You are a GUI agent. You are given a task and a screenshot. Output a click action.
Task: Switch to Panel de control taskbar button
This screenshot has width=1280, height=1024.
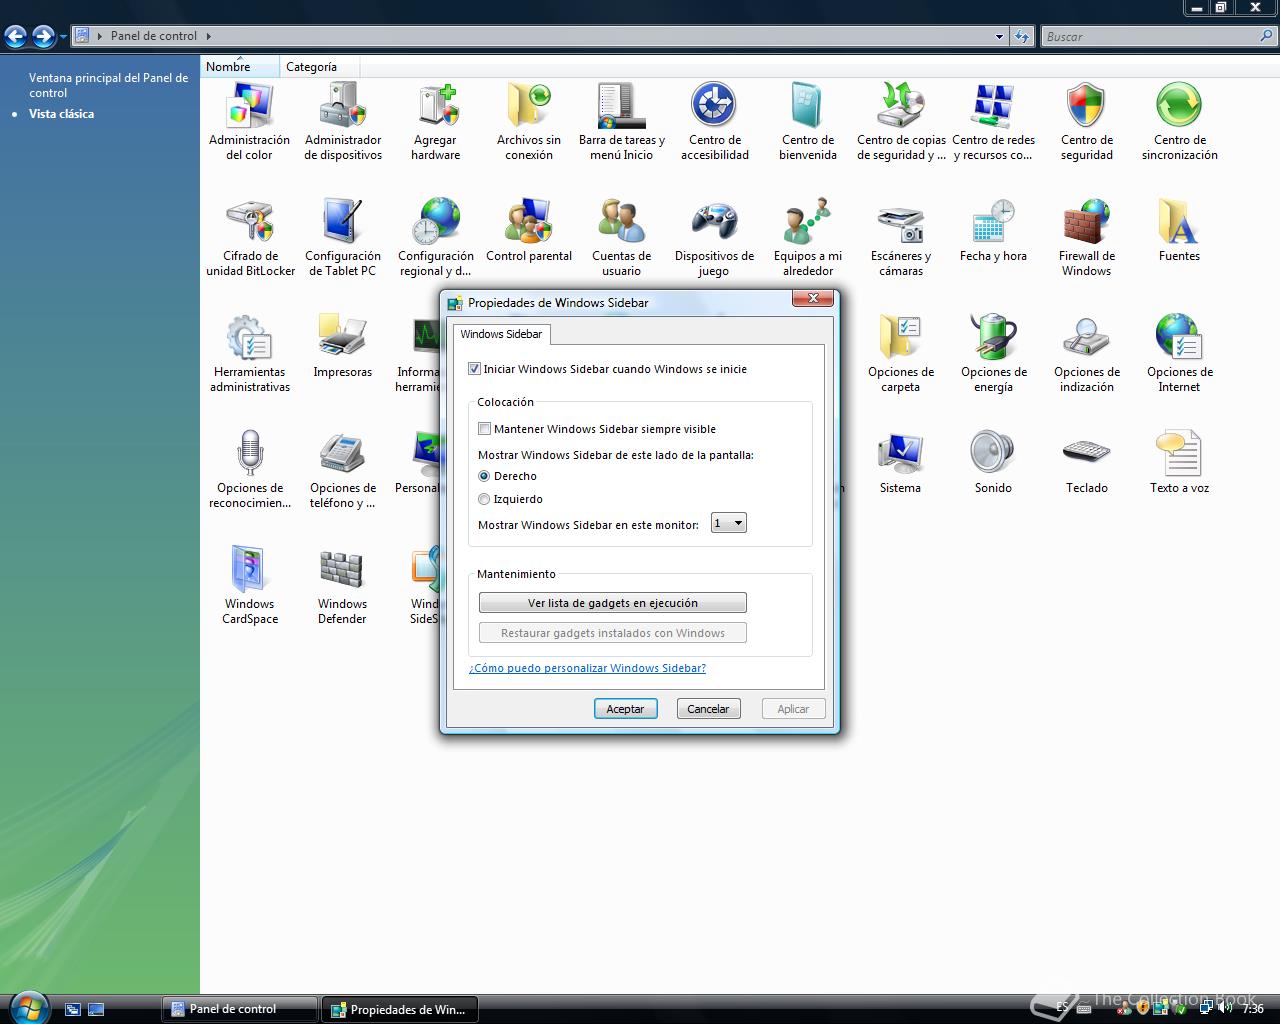(x=240, y=1009)
